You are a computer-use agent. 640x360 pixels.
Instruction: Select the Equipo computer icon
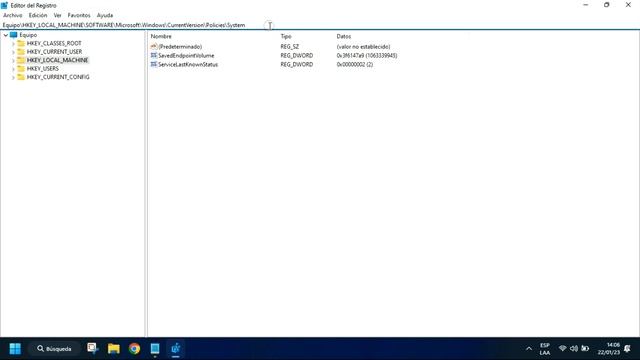click(13, 35)
